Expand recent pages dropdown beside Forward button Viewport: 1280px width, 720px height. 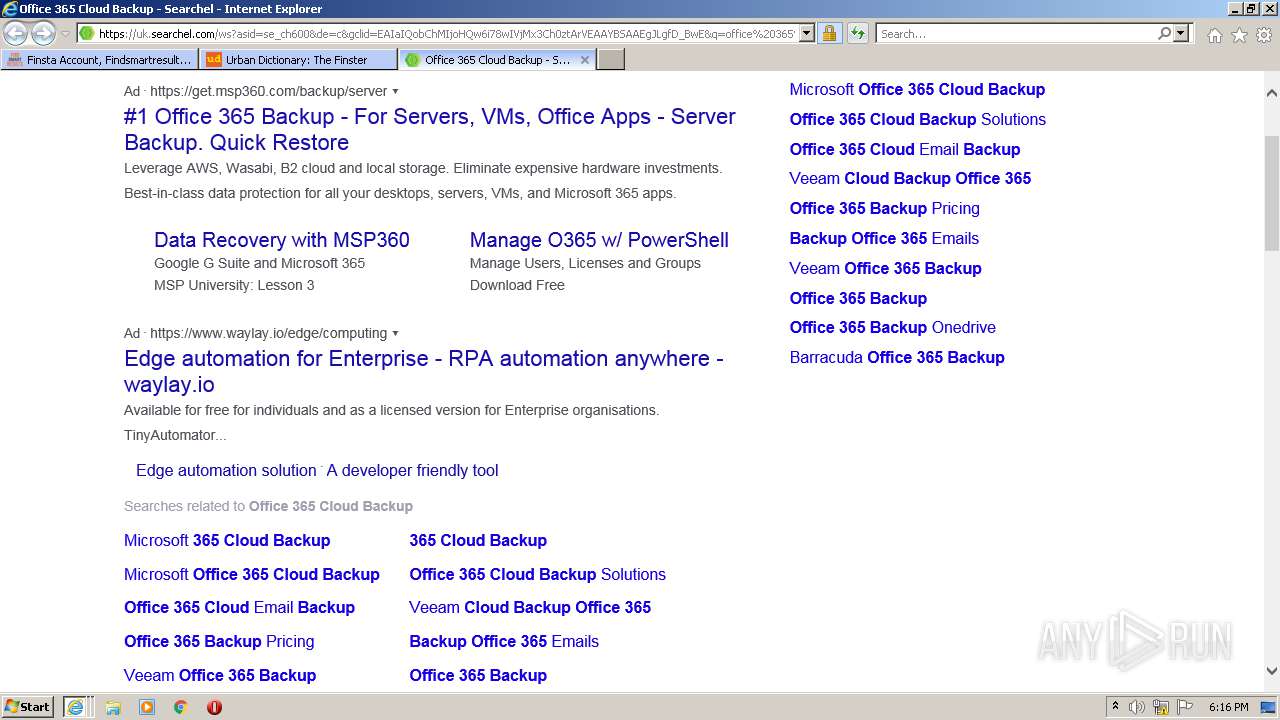pyautogui.click(x=65, y=33)
